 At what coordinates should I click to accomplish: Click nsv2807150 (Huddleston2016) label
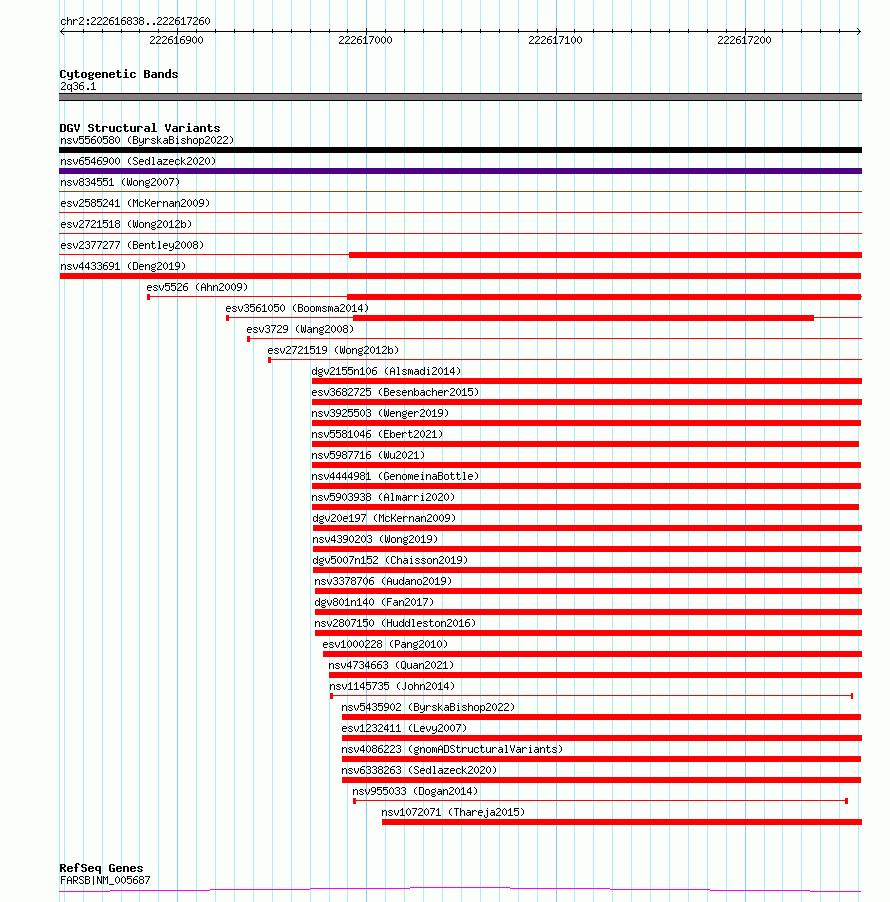pyautogui.click(x=395, y=624)
